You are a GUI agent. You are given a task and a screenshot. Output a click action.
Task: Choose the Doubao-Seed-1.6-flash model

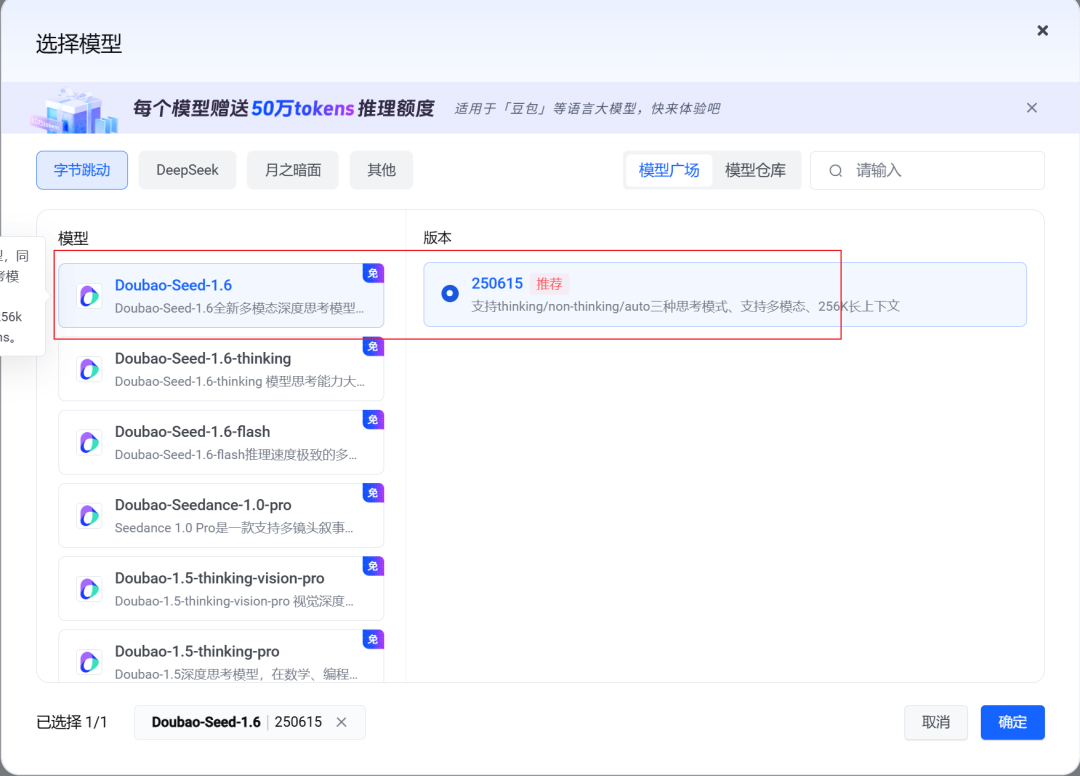pos(221,442)
